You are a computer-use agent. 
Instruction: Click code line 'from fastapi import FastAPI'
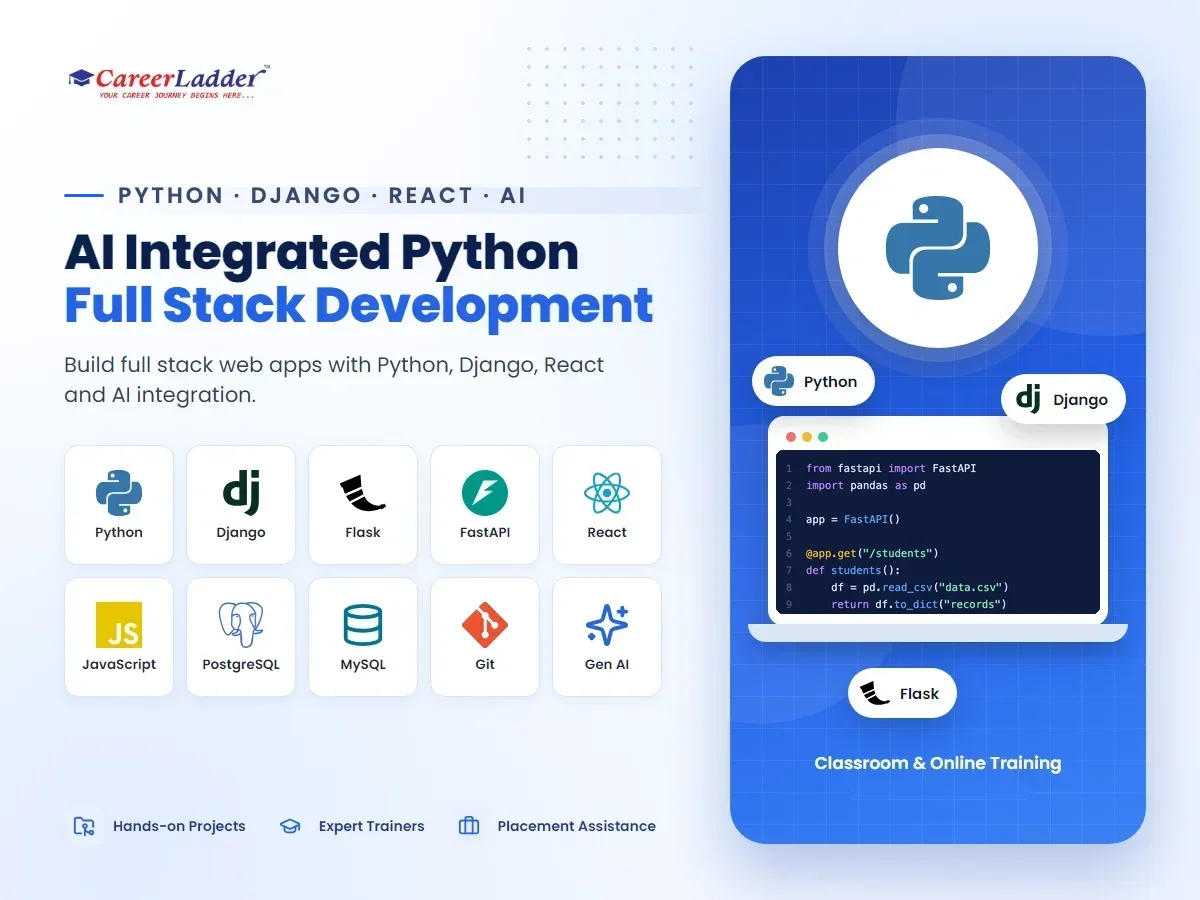click(891, 468)
